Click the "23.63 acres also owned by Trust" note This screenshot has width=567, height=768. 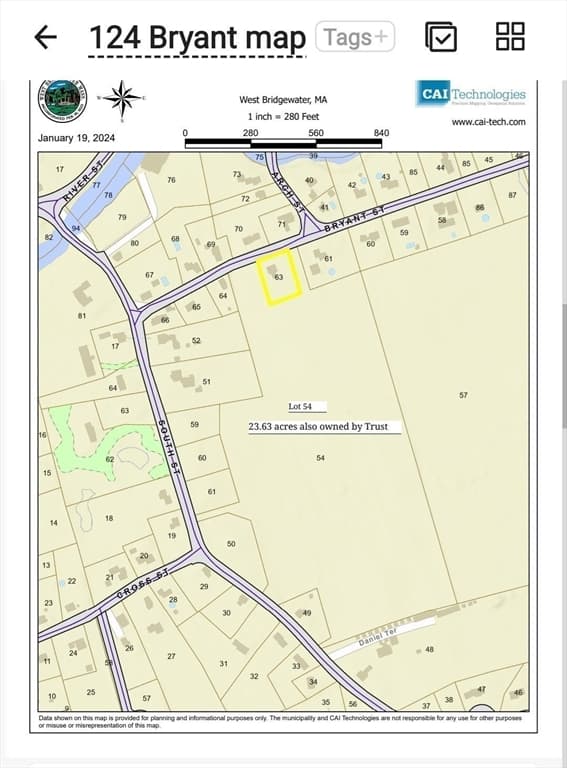[318, 427]
